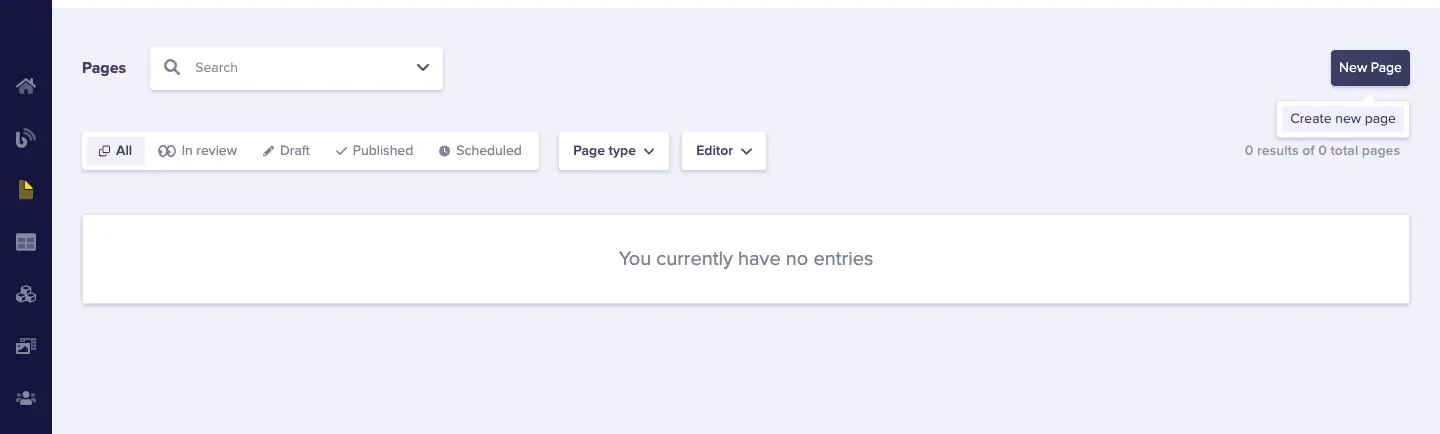Screen dimensions: 1440x434
Task: Open the Editor filter dropdown
Action: [x=723, y=151]
